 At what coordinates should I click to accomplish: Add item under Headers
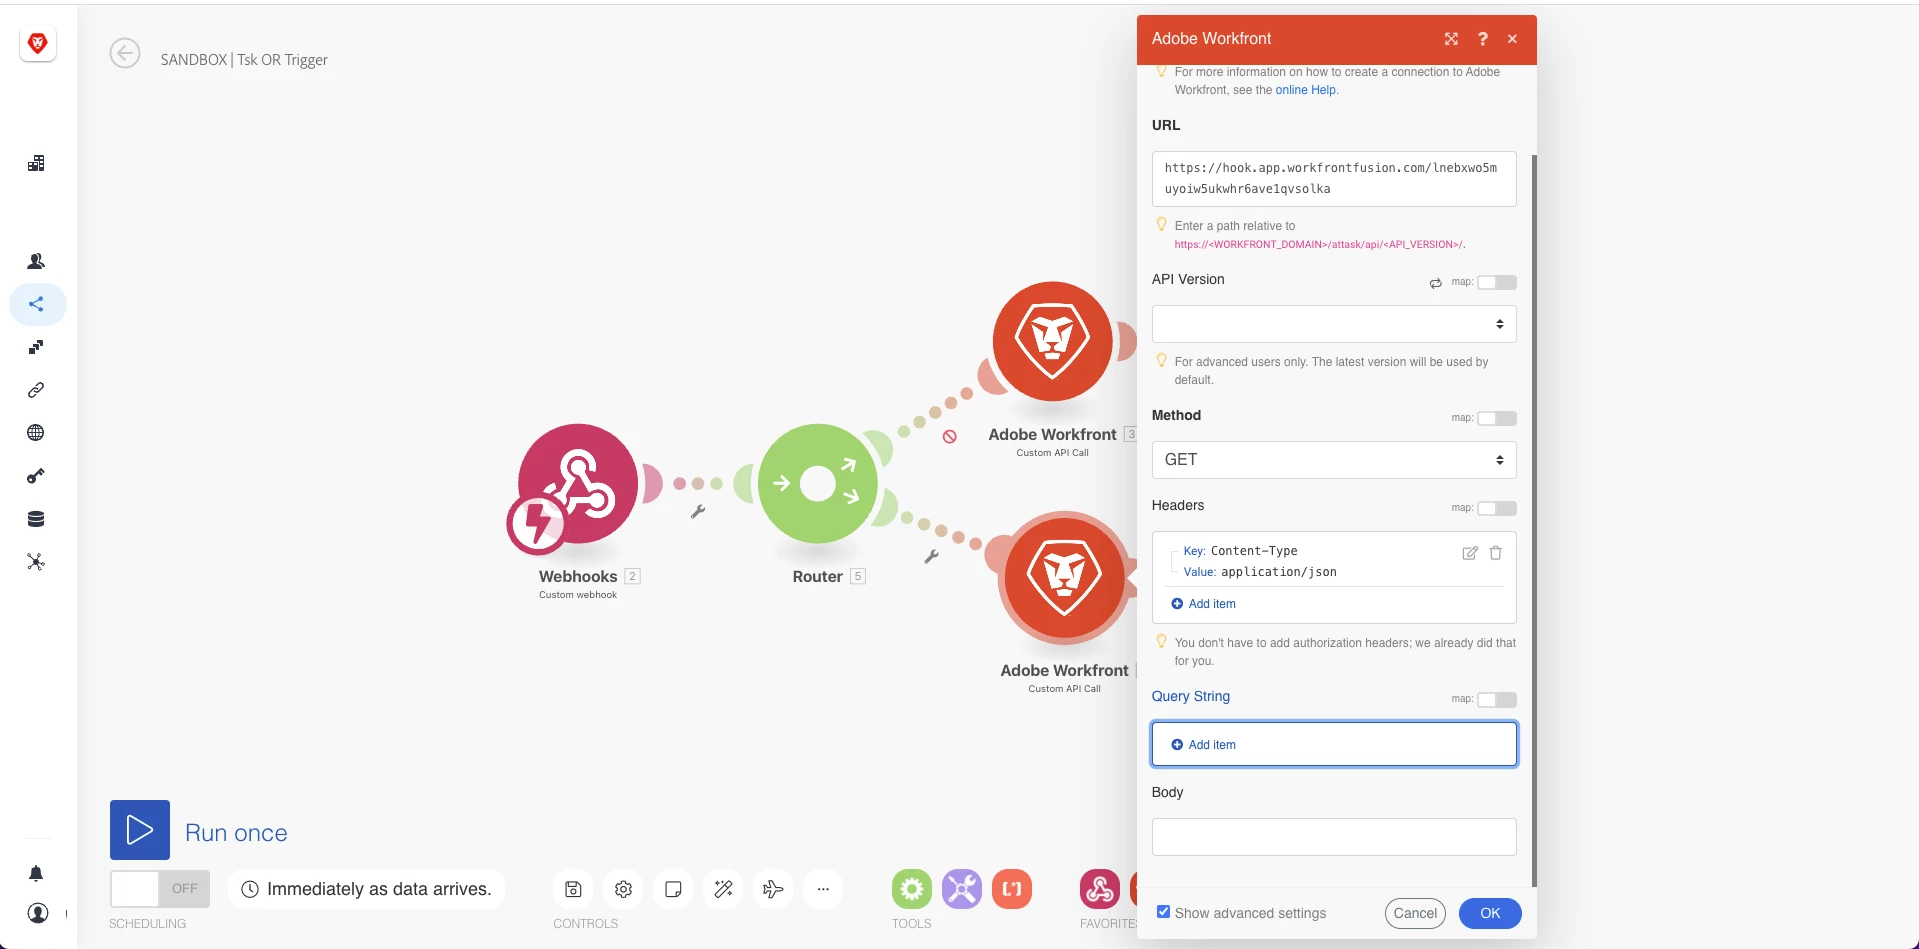pyautogui.click(x=1204, y=604)
